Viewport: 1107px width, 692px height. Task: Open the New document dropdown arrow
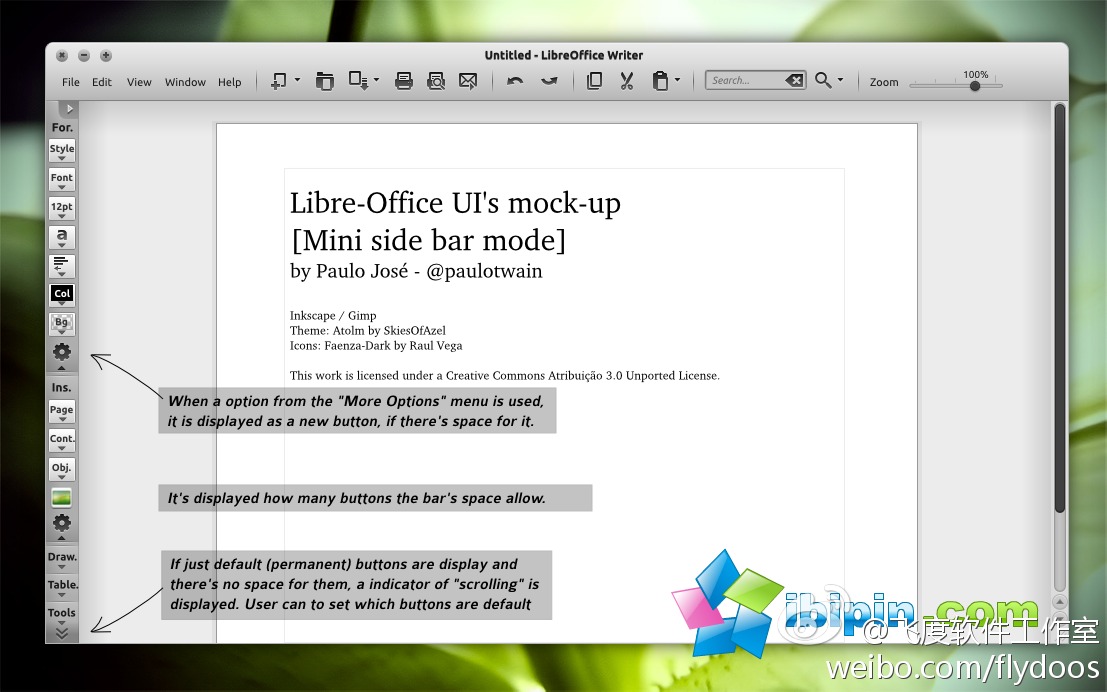(297, 80)
